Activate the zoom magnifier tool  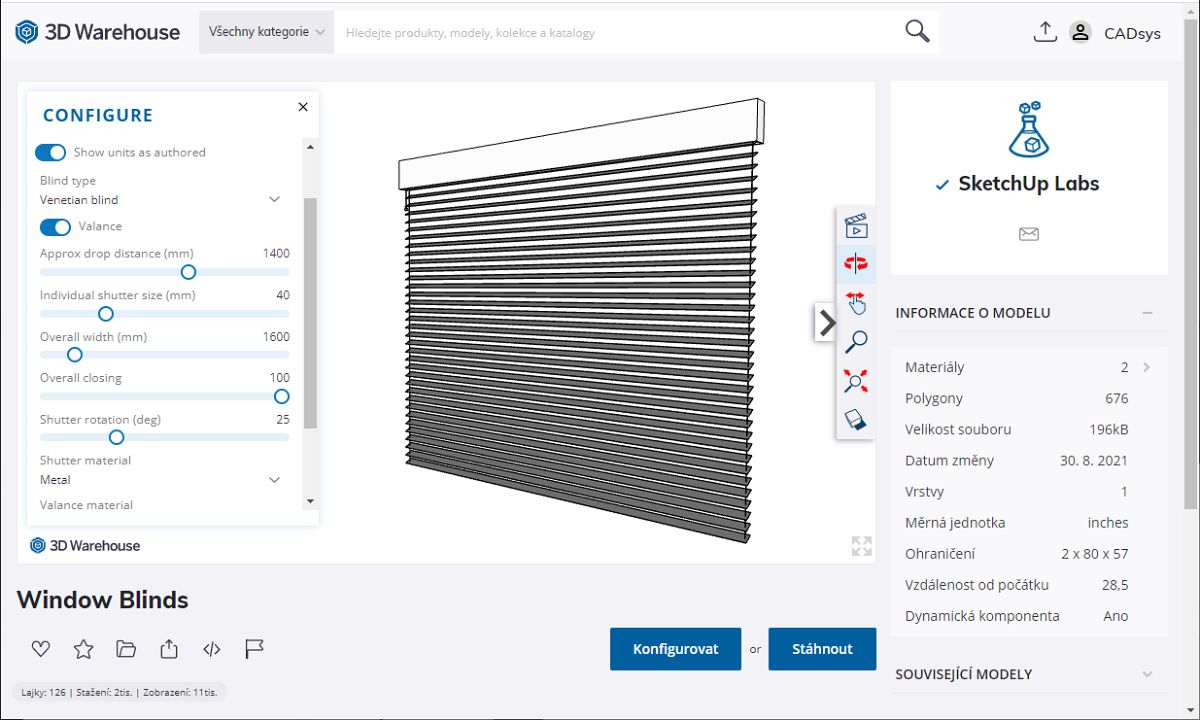coord(855,342)
